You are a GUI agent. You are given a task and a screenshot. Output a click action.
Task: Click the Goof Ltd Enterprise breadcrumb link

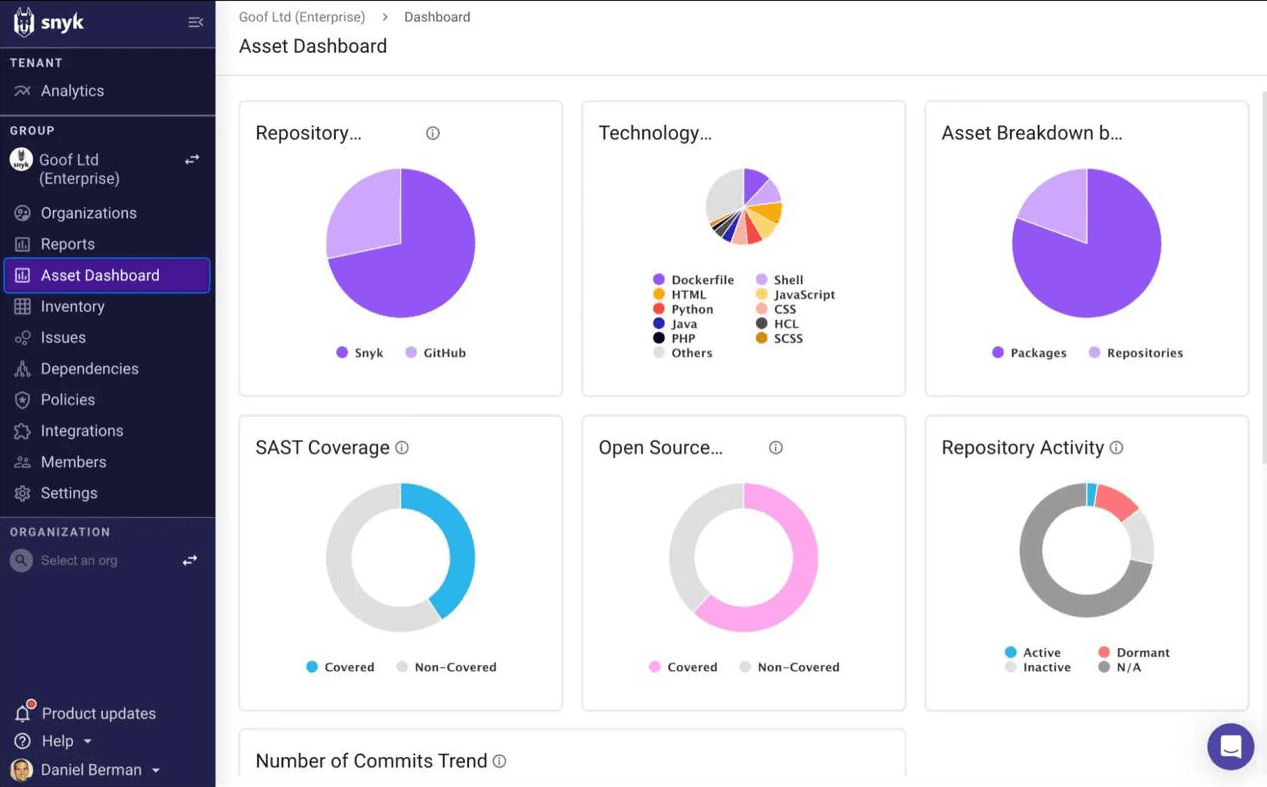302,17
